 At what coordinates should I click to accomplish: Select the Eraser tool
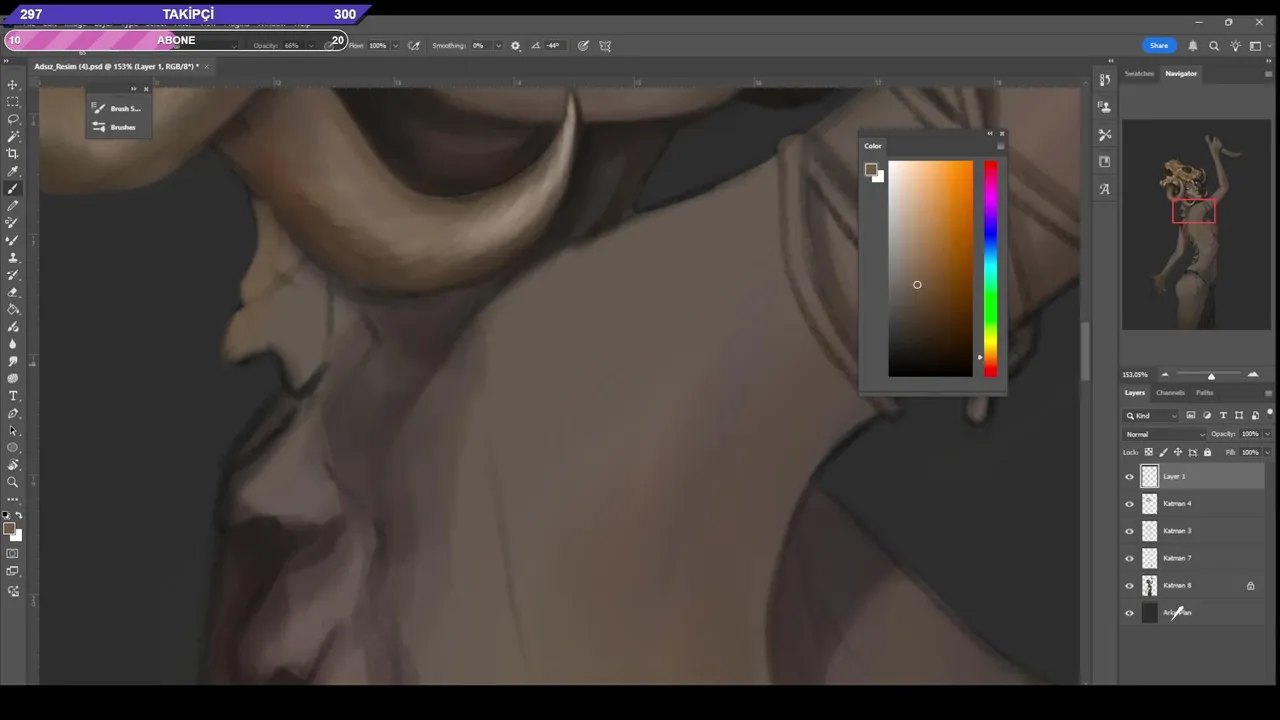tap(13, 292)
